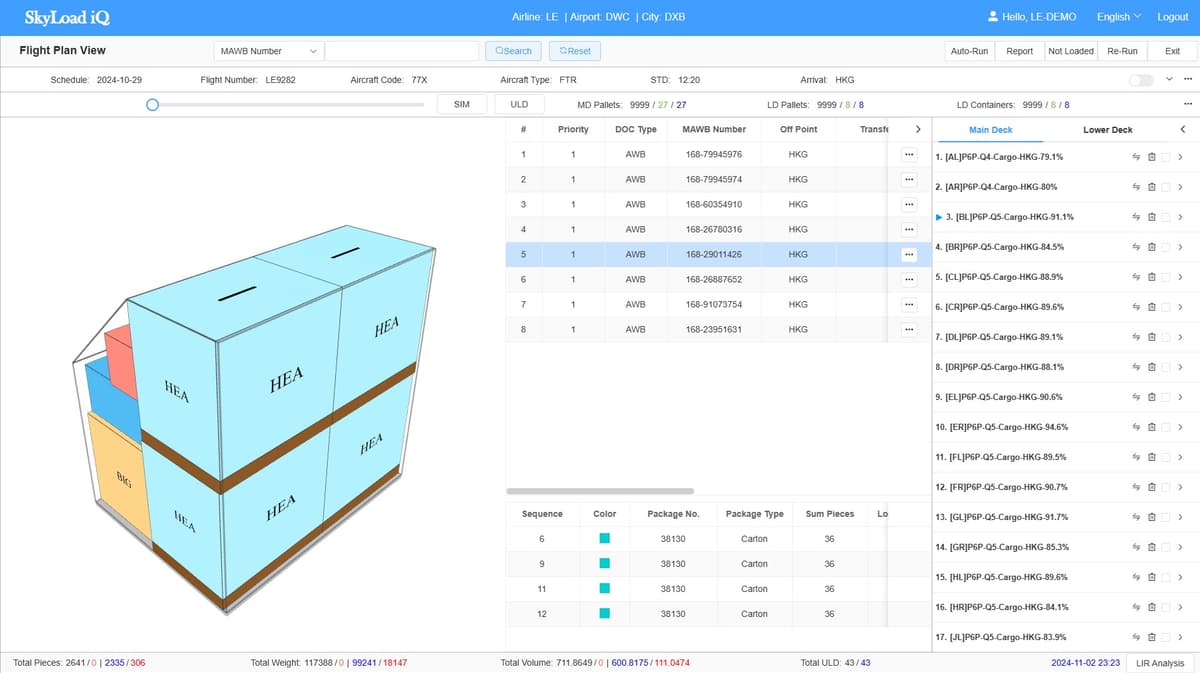Screen dimensions: 1200x673
Task: Select the Main Deck tab
Action: (990, 130)
